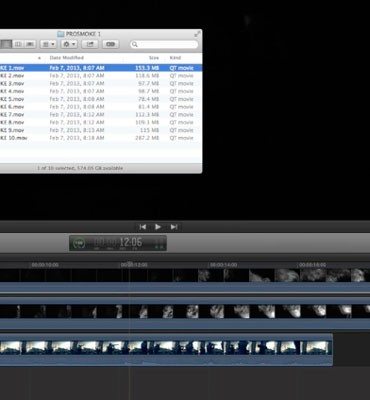Click the background tasks percent indicator
The image size is (370, 400).
coord(79,243)
